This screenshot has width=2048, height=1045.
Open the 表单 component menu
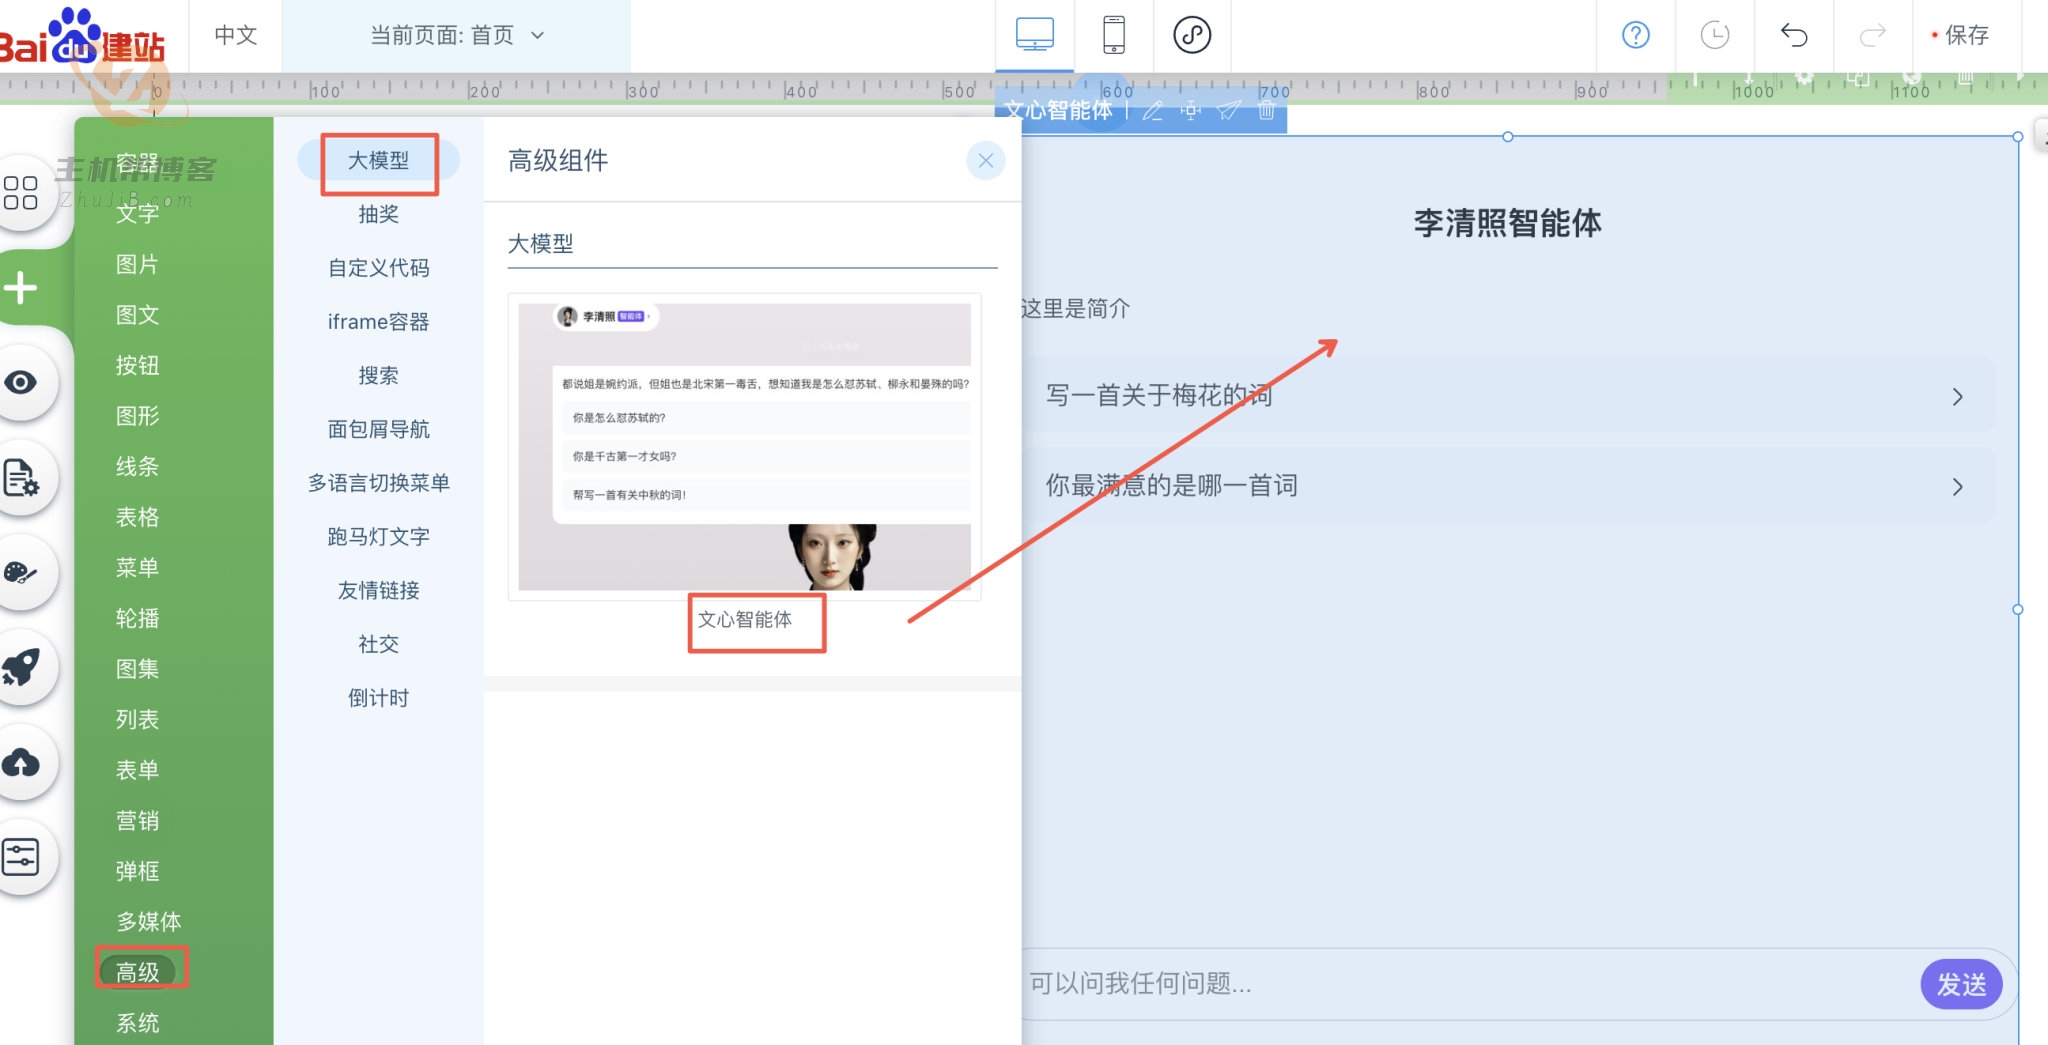[137, 770]
